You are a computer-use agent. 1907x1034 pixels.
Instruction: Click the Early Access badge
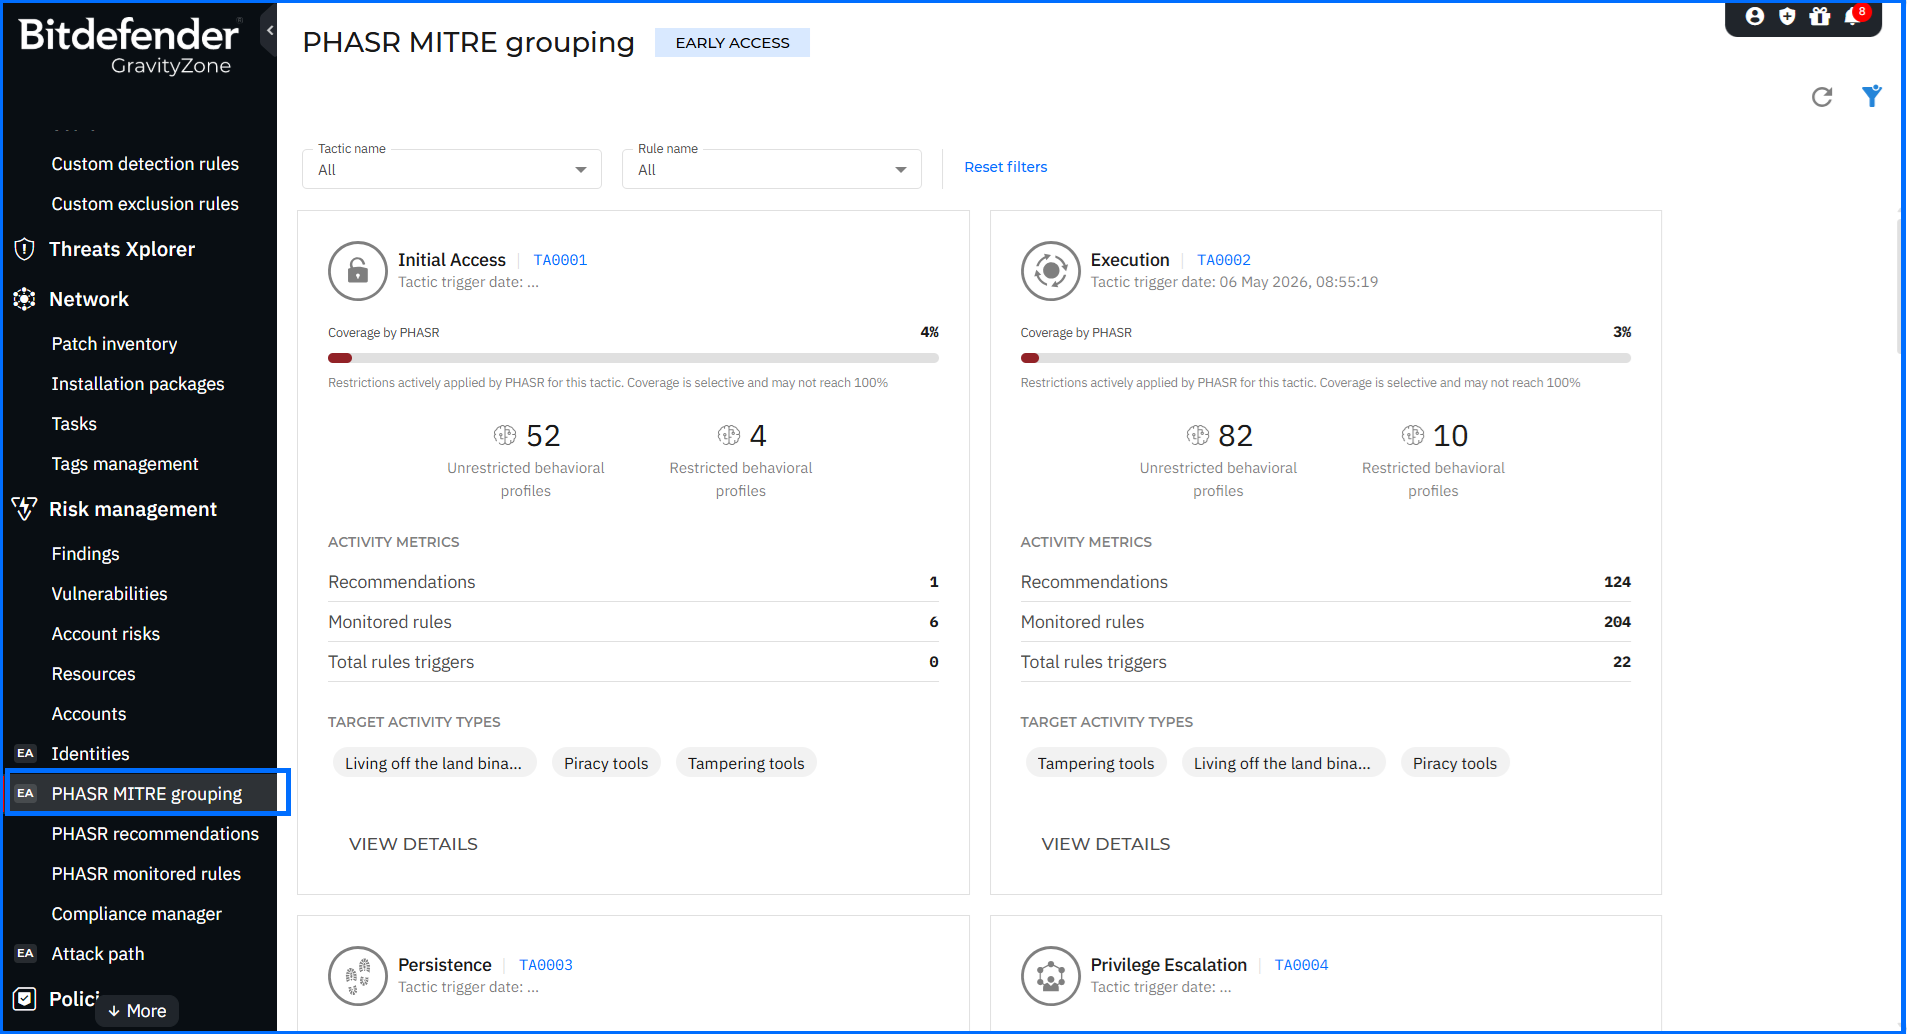732,43
